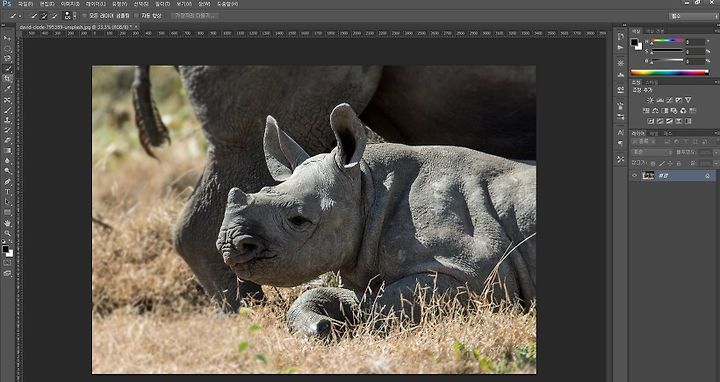Viewport: 720px width, 382px height.
Task: Select the Blur tool
Action: [x=7, y=161]
